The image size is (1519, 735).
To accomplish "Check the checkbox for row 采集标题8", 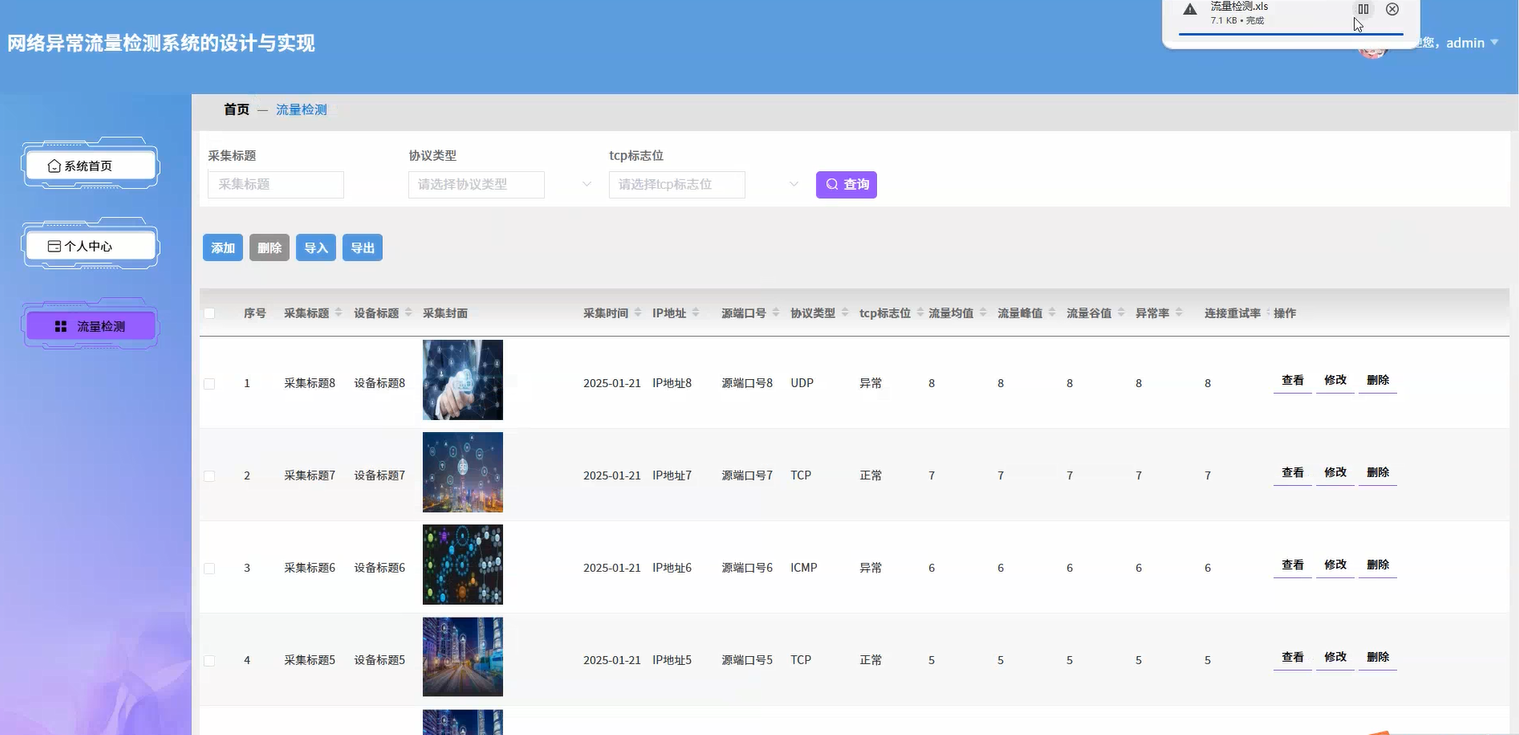I will pos(209,383).
